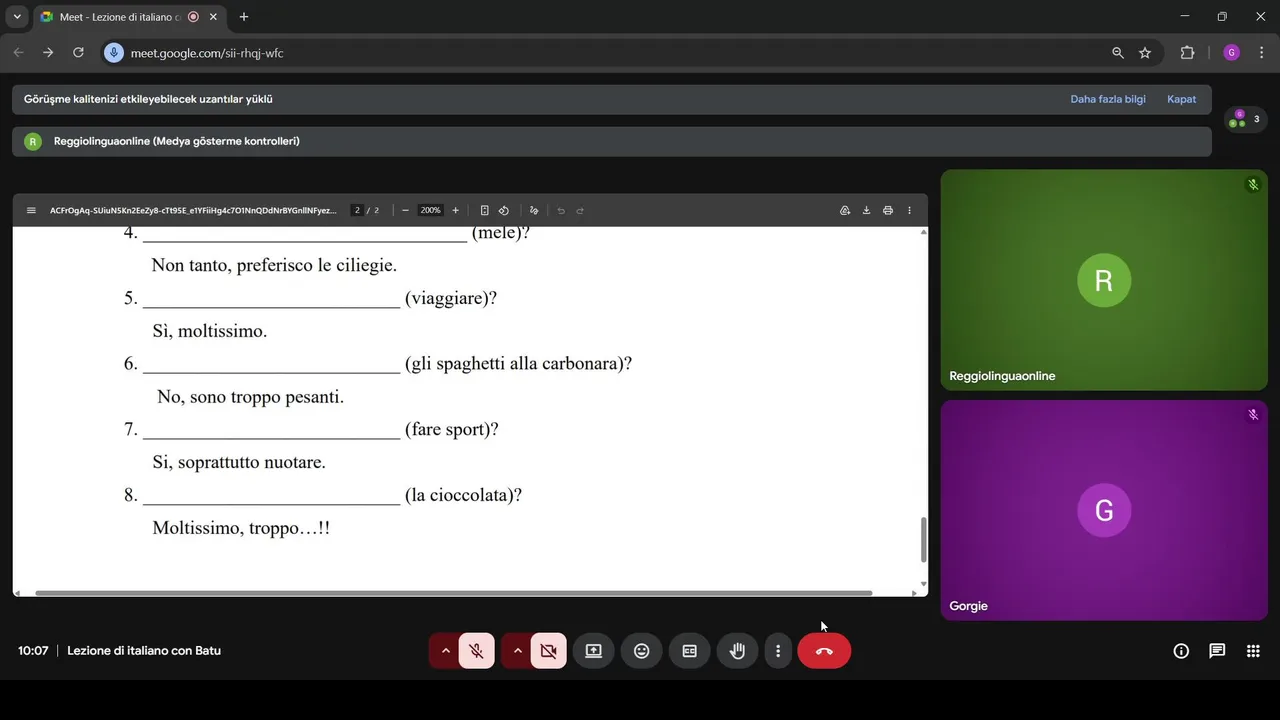1280x720 pixels.
Task: Open the PDF annotate draw tool
Action: click(x=534, y=211)
